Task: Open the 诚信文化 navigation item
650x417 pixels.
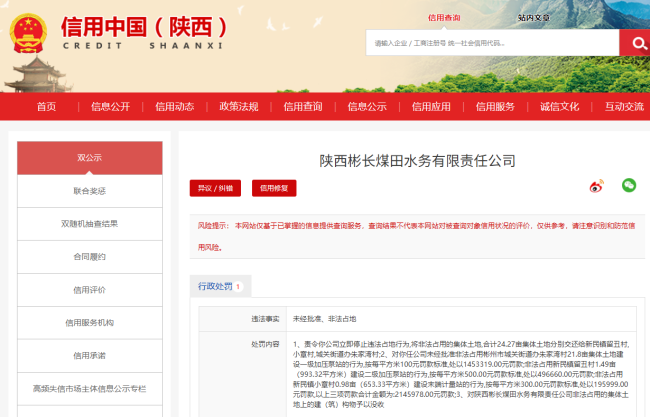Action: tap(559, 107)
